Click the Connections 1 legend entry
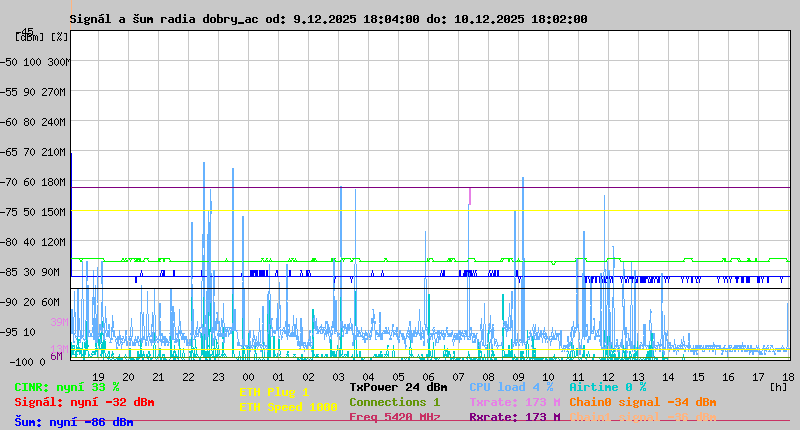This screenshot has width=800, height=430. pos(394,402)
